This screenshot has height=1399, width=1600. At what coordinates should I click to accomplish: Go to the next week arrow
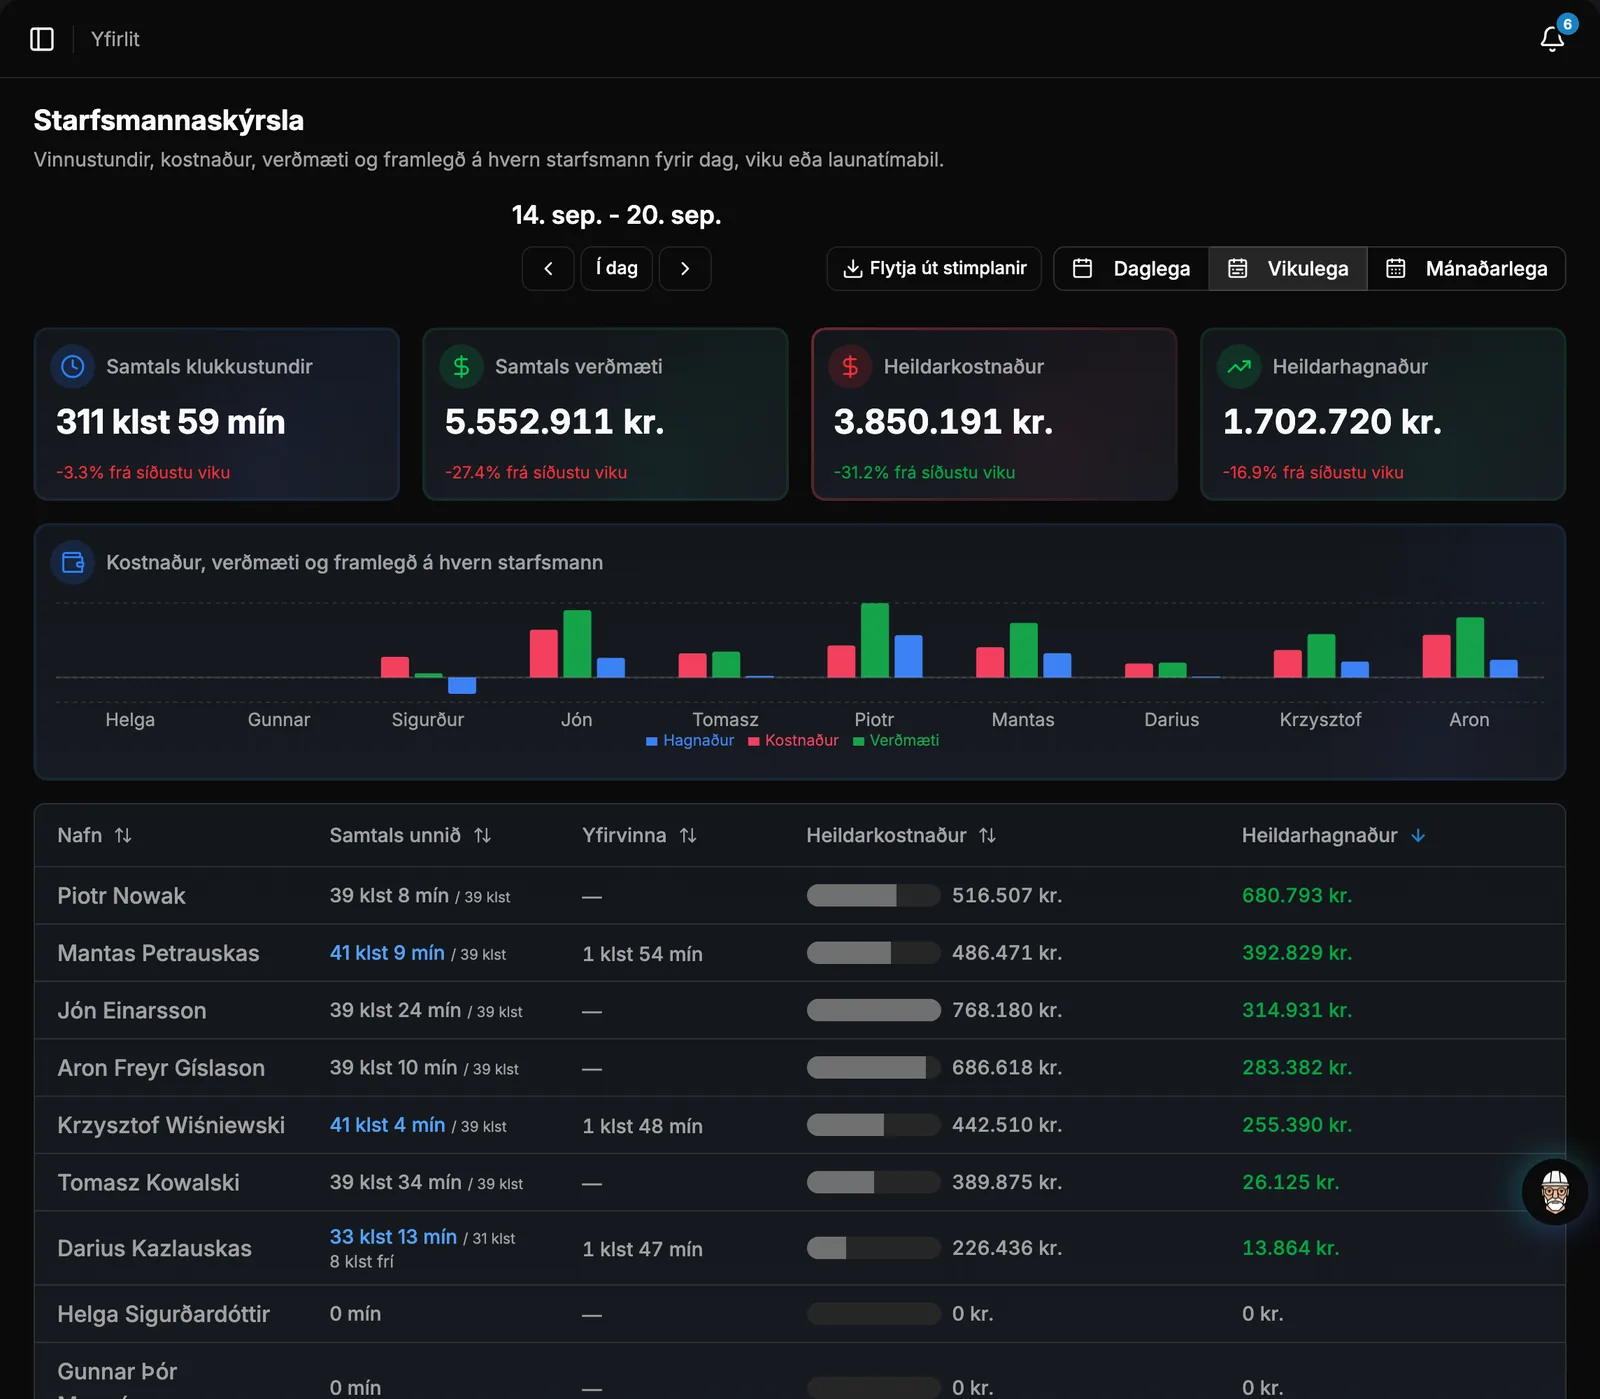(685, 268)
